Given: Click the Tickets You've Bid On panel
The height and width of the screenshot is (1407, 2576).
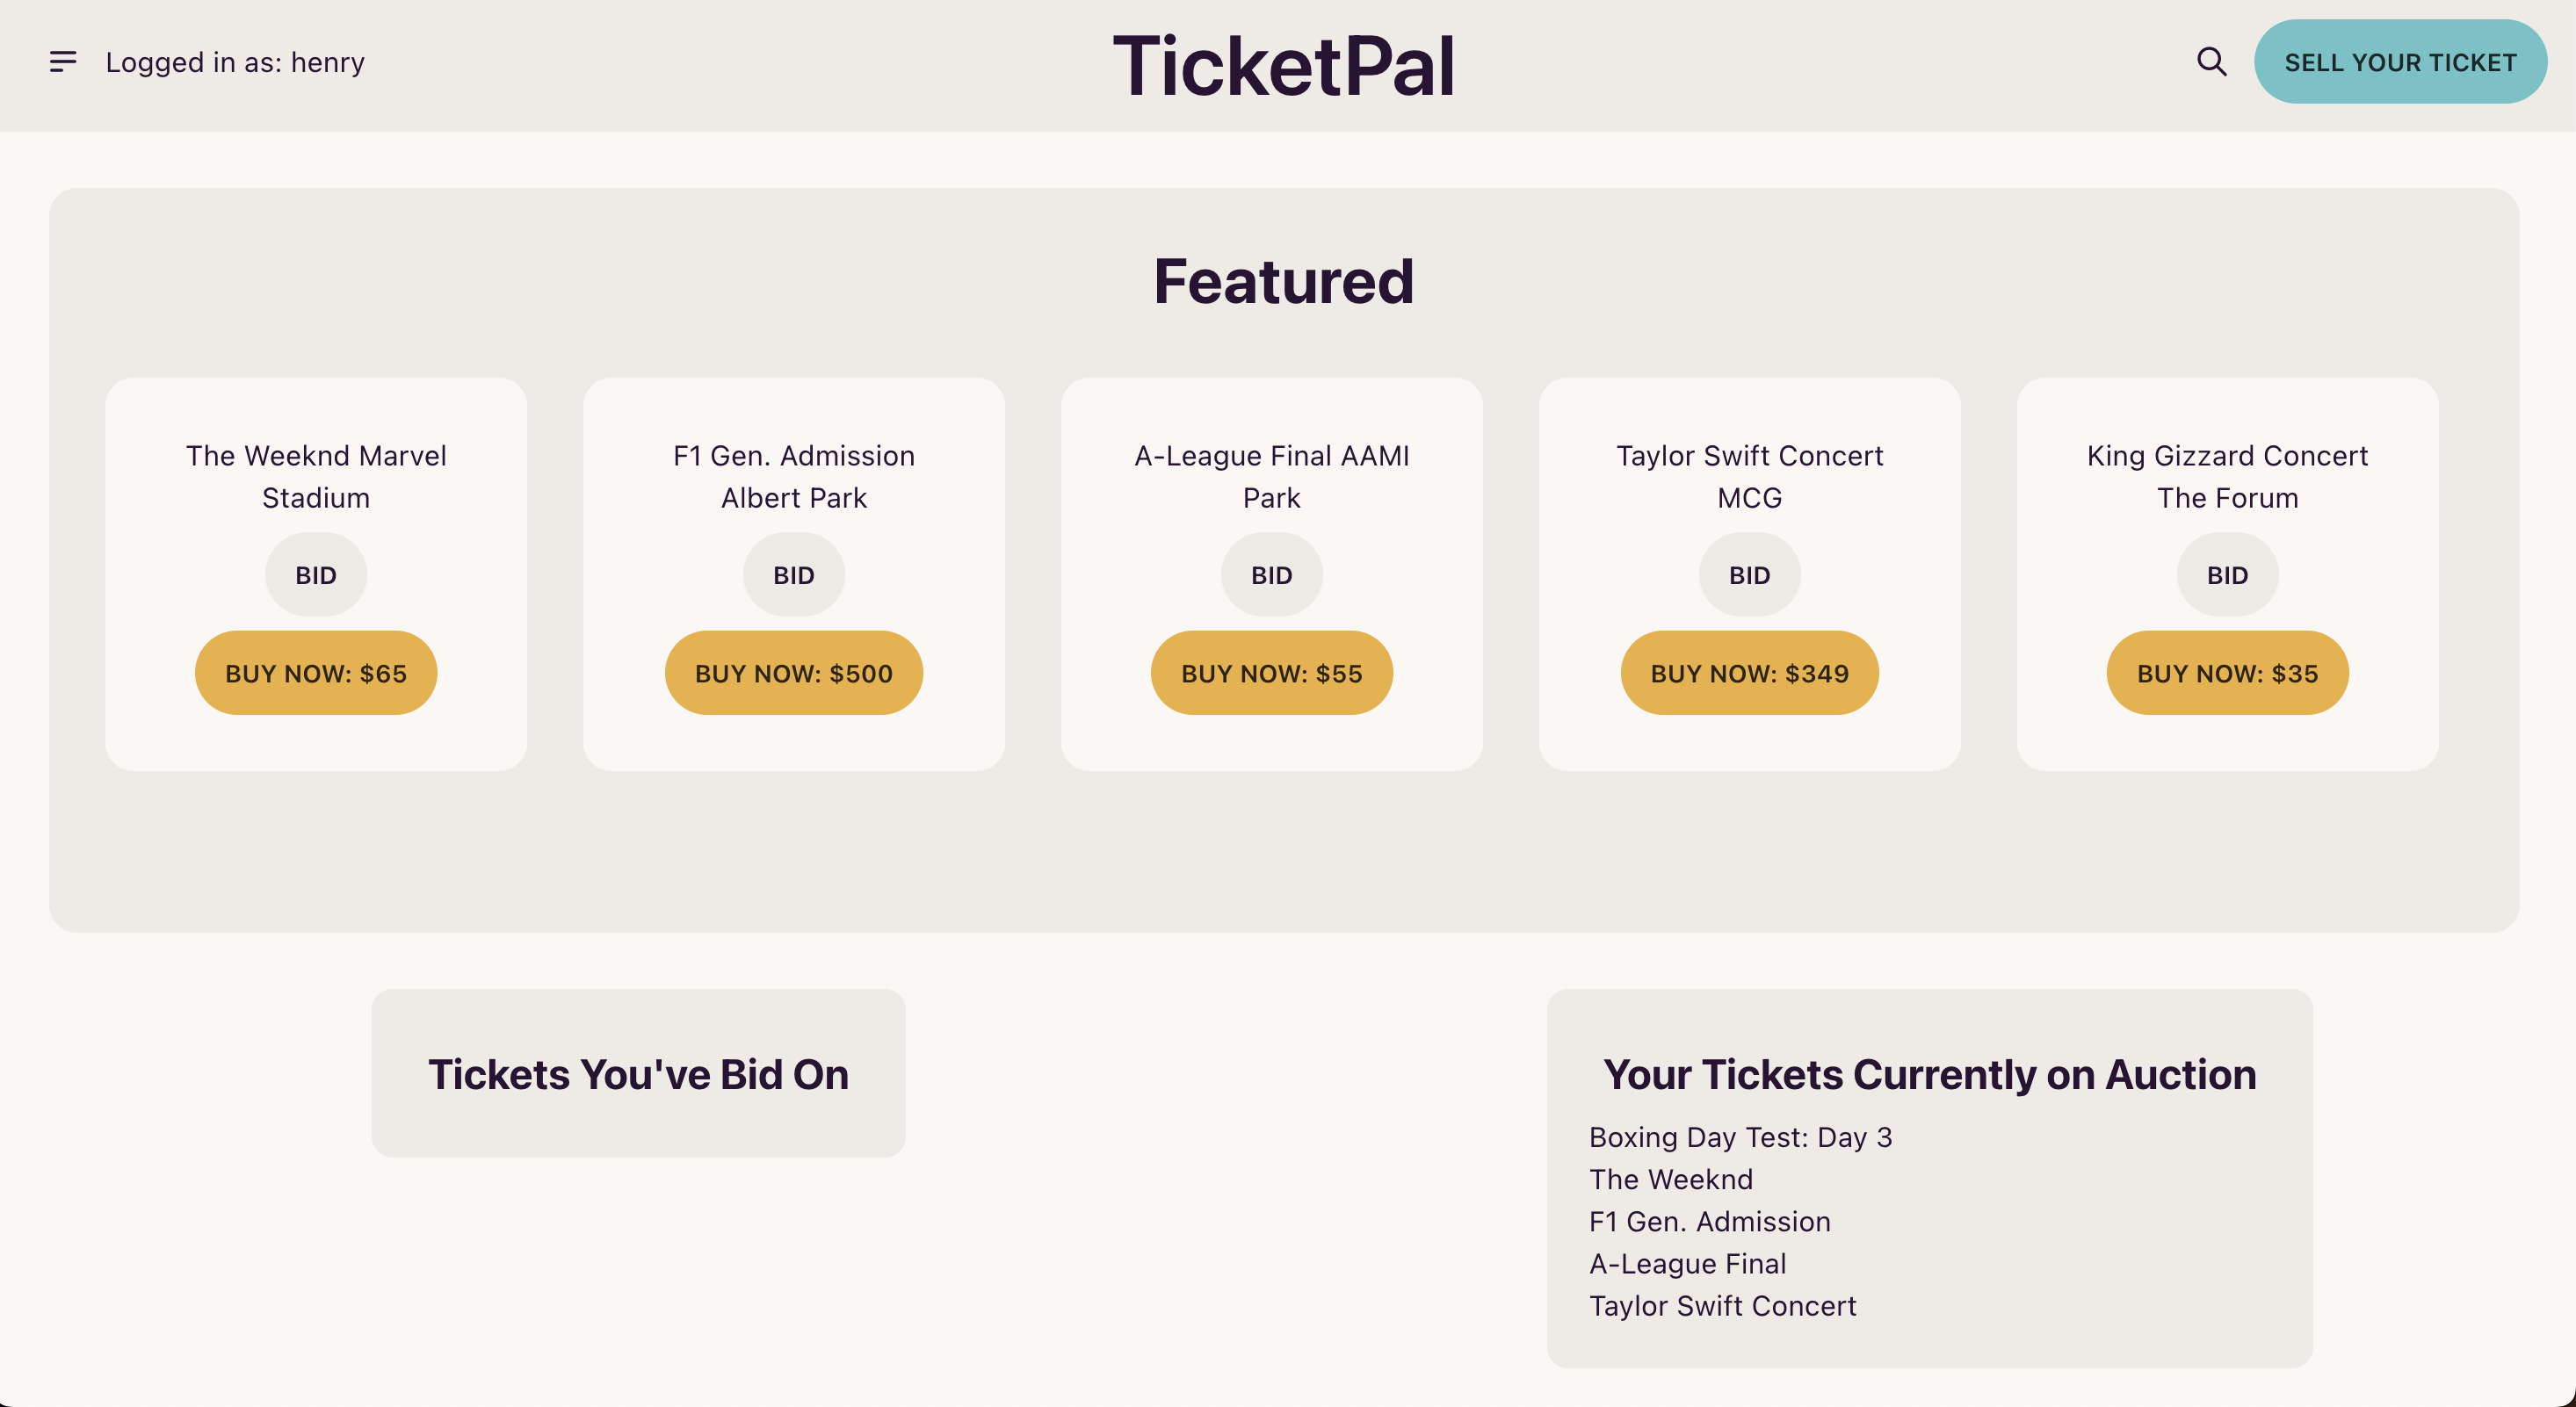Looking at the screenshot, I should coord(638,1074).
